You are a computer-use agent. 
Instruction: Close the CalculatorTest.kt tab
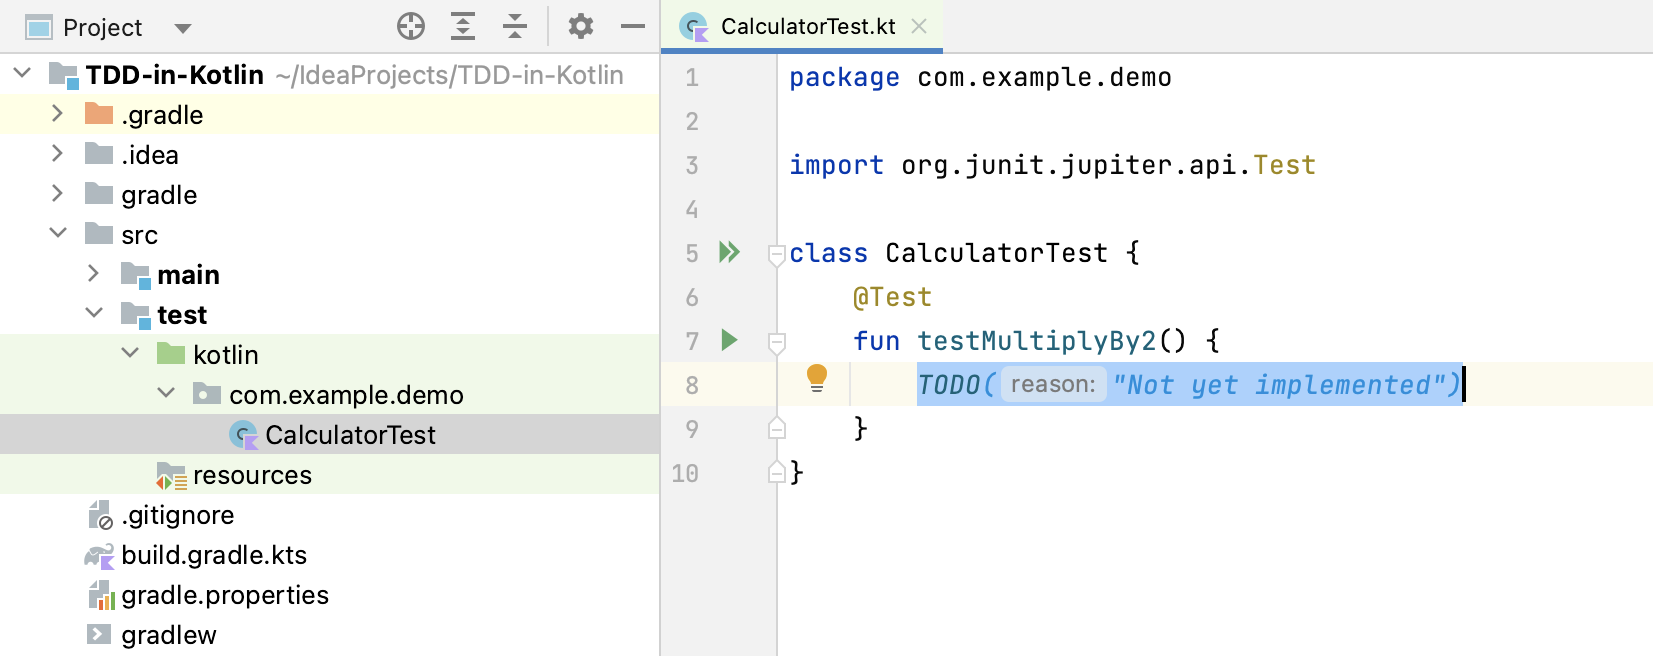pos(919,27)
